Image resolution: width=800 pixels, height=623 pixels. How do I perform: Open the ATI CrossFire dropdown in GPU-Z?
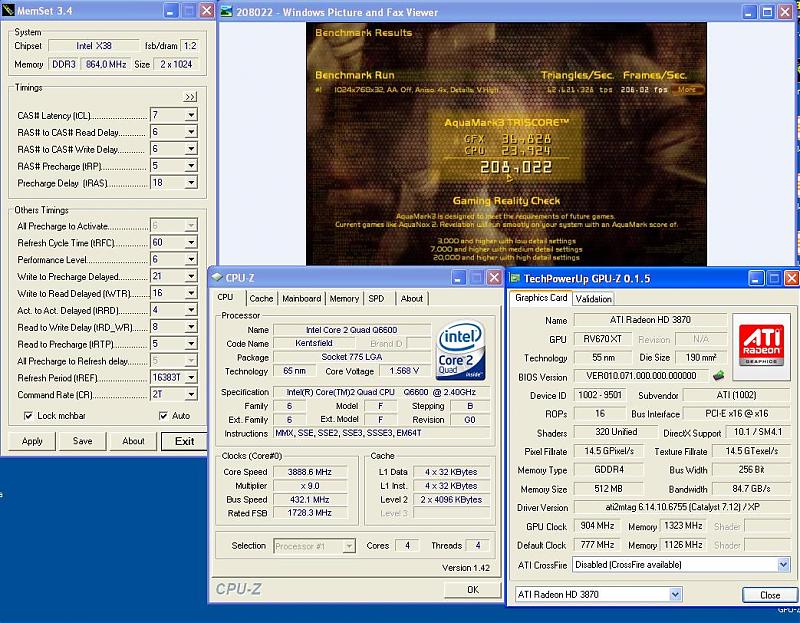(783, 565)
